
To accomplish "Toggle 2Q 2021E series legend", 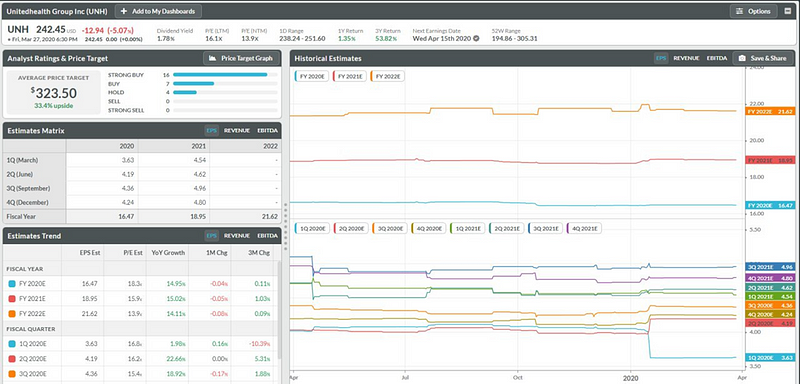I will coord(506,228).
